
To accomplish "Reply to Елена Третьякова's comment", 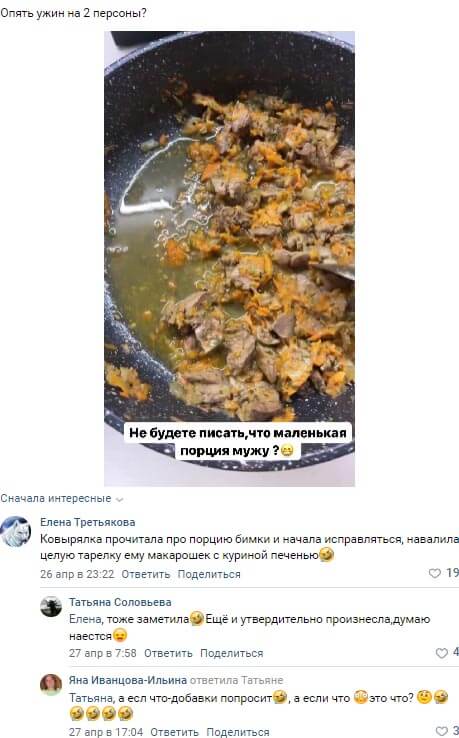I will [x=145, y=574].
